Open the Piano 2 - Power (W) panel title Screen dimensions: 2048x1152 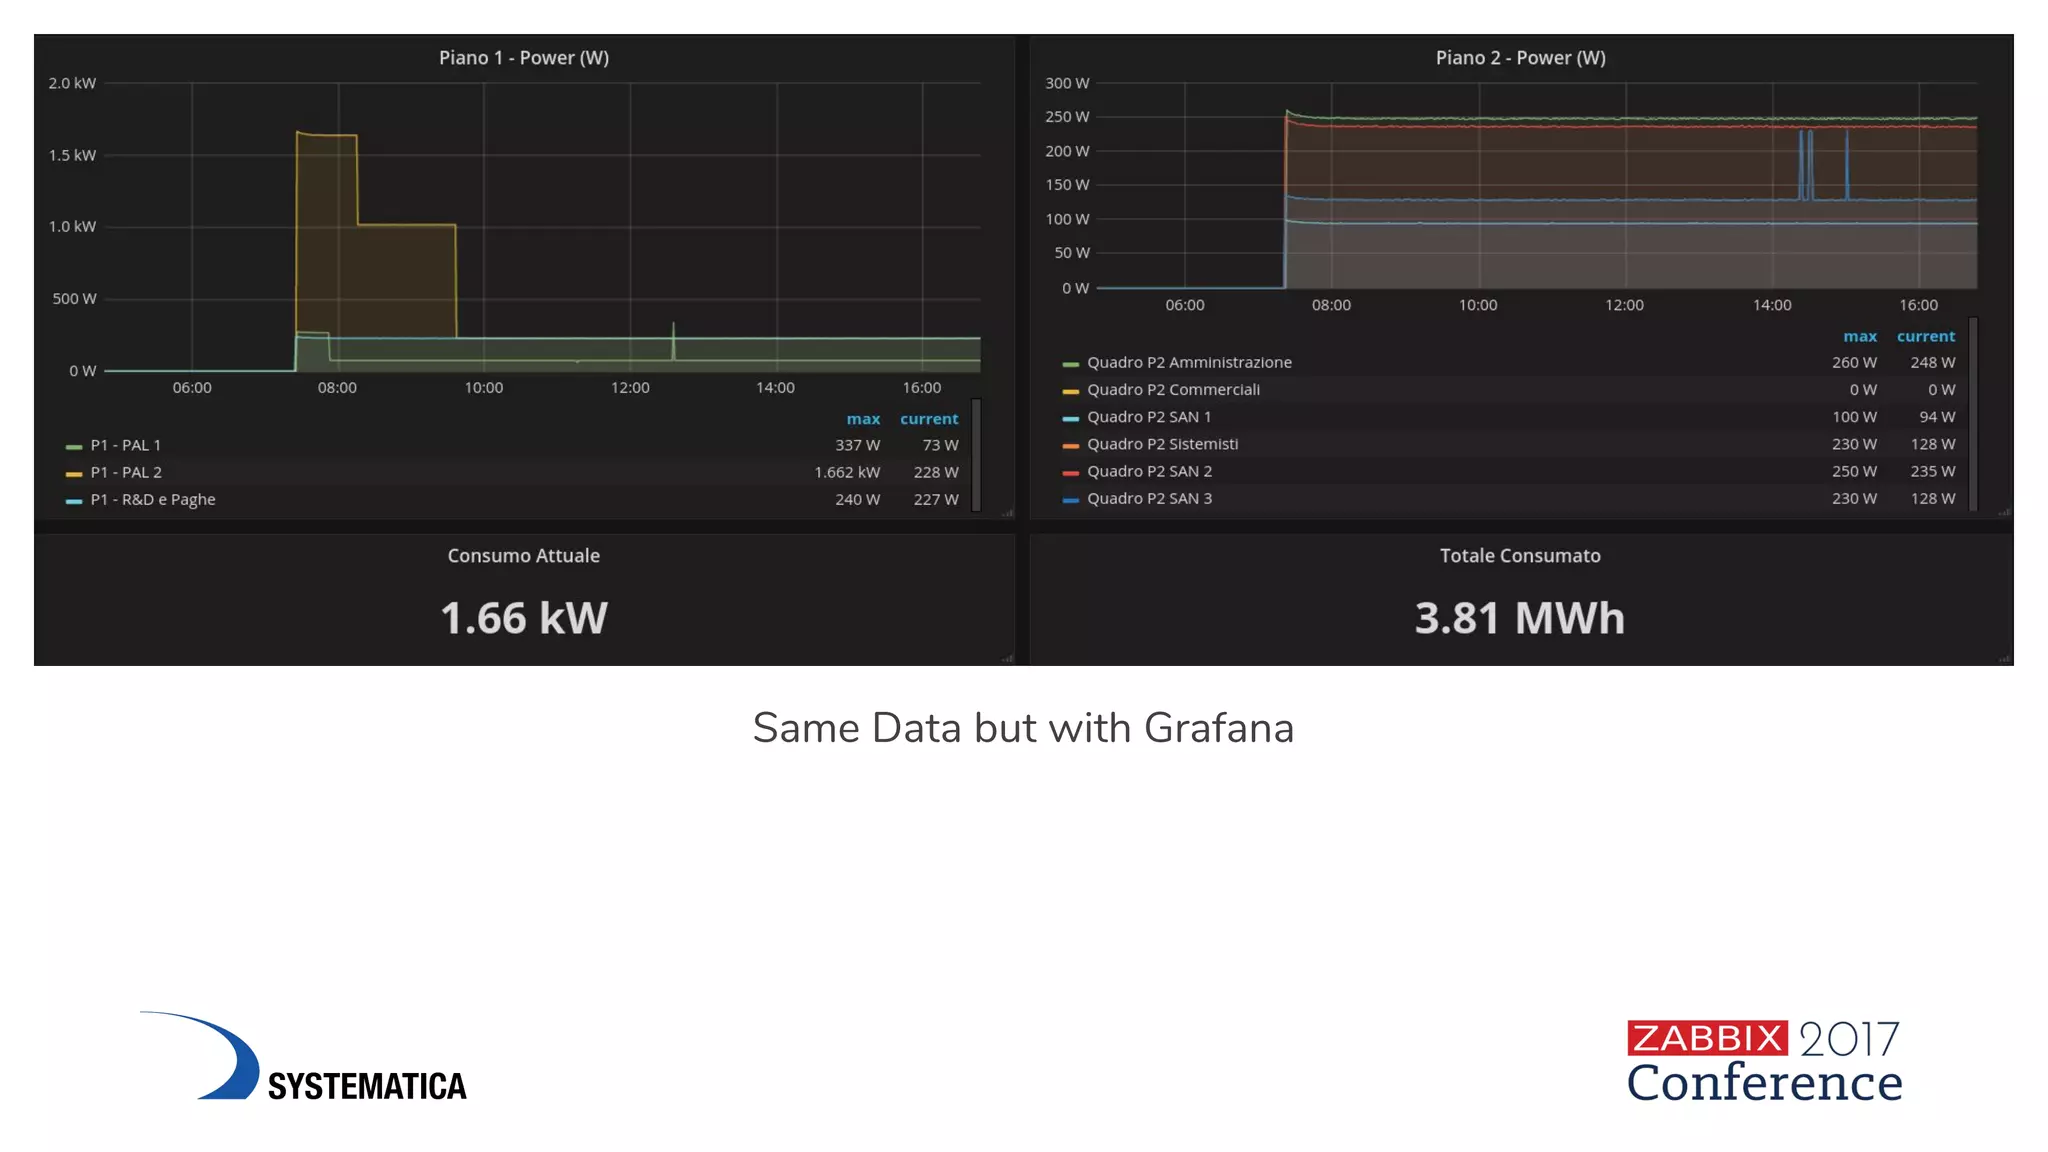[x=1520, y=58]
